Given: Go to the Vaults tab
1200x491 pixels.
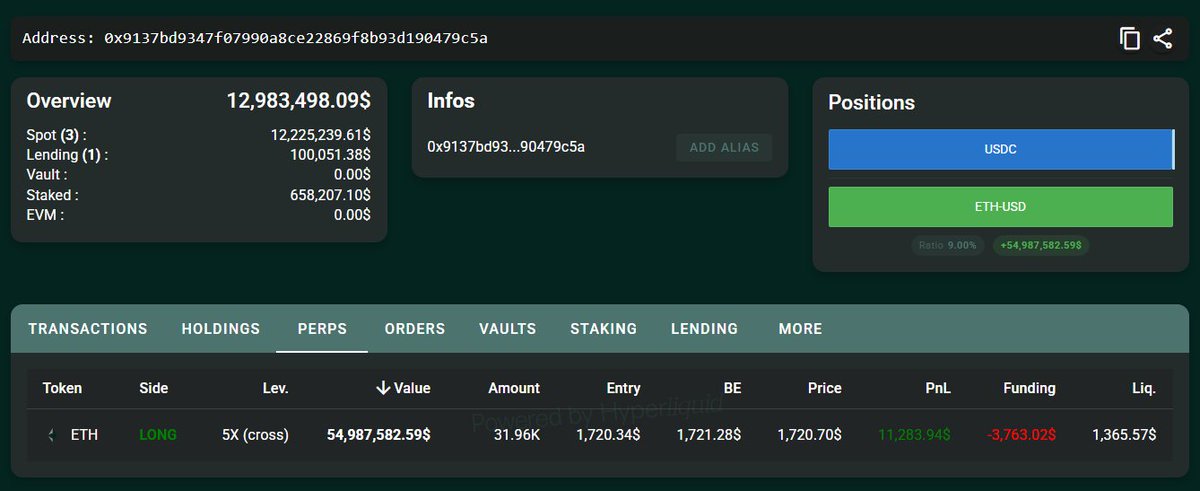Looking at the screenshot, I should [508, 329].
